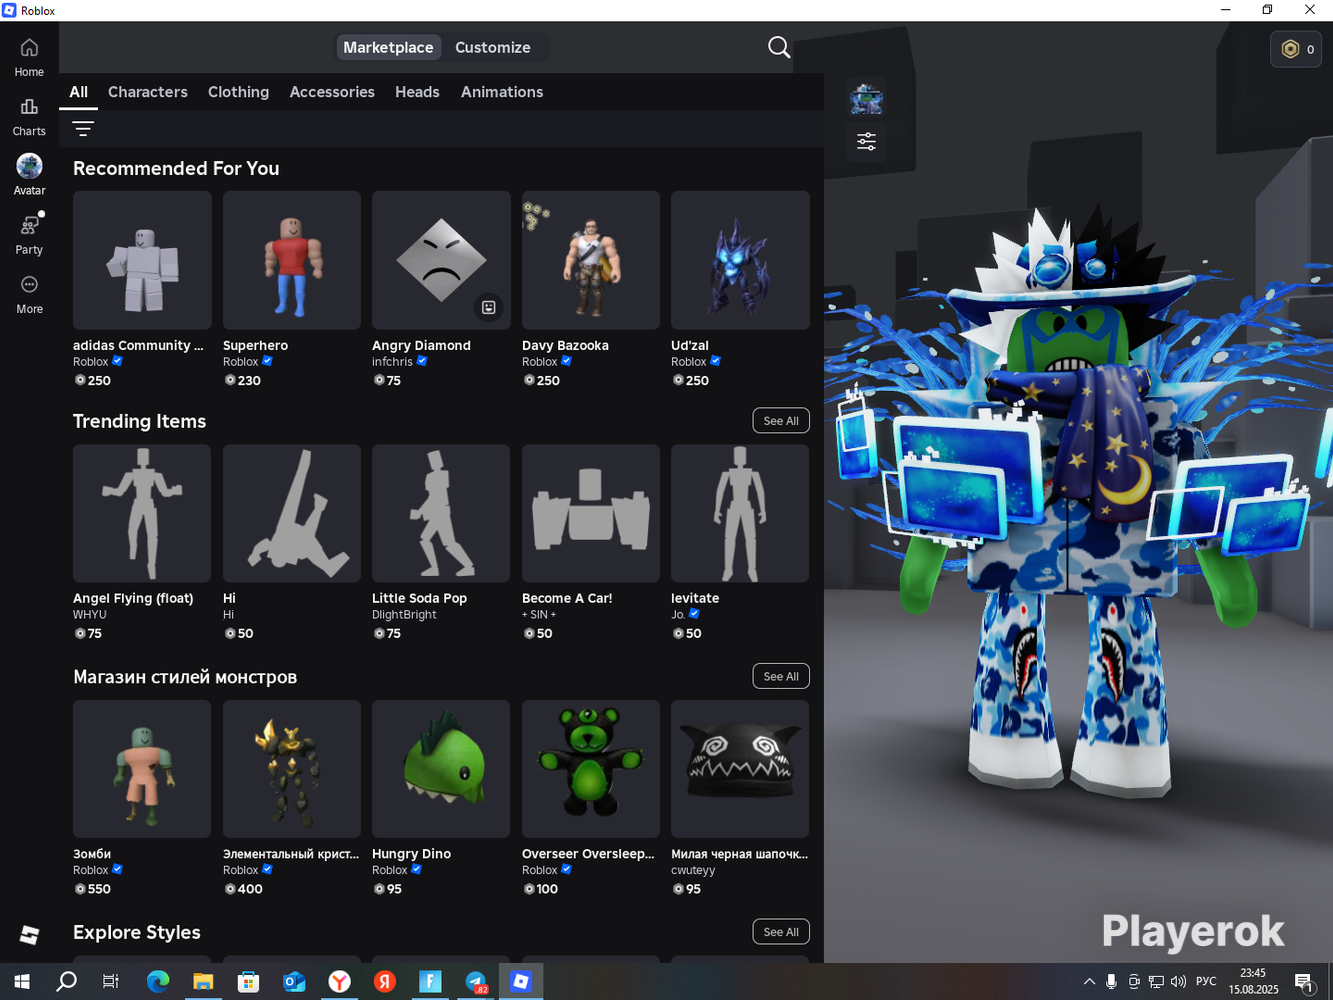This screenshot has height=1000, width=1333.
Task: Open the Superhero item thumbnail
Action: 292,260
